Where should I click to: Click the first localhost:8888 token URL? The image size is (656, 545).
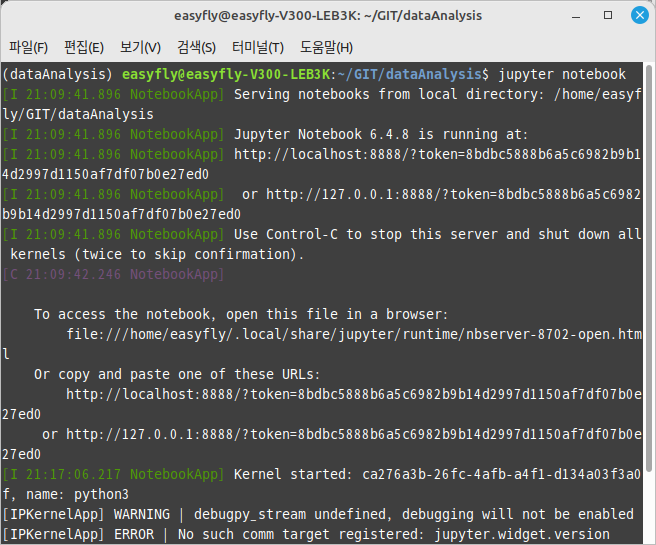[322, 164]
